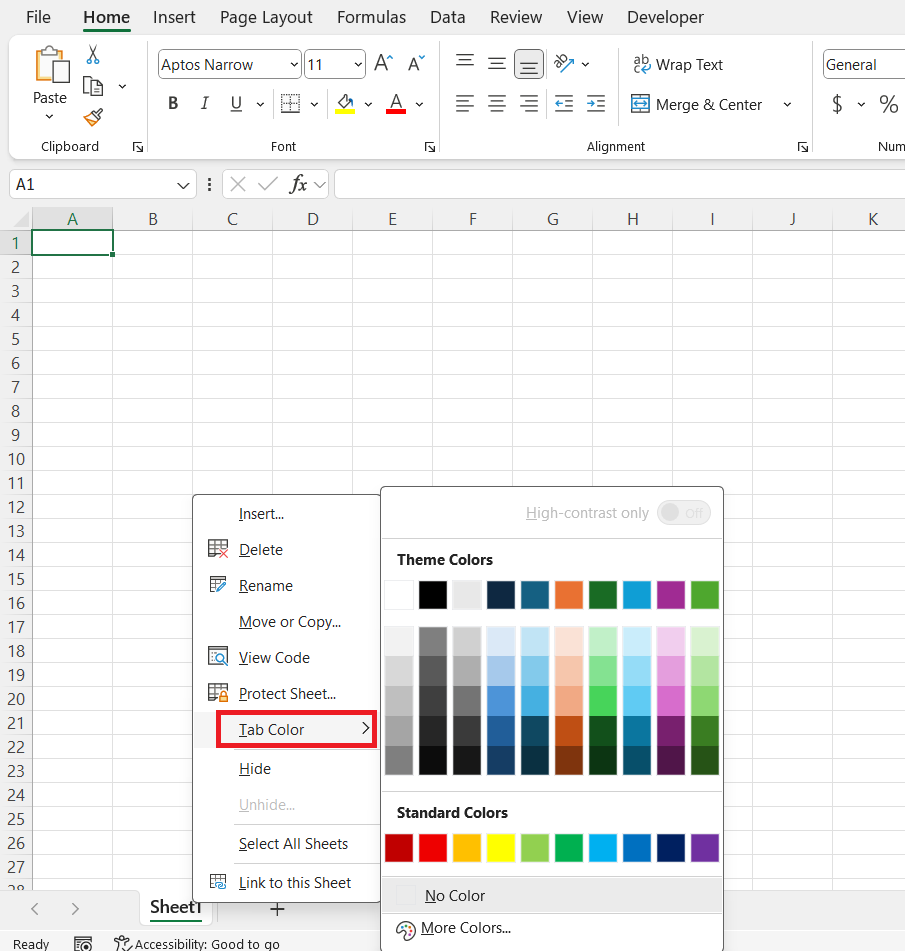Screen dimensions: 905x951
Task: Open the Formulas tab
Action: (371, 17)
